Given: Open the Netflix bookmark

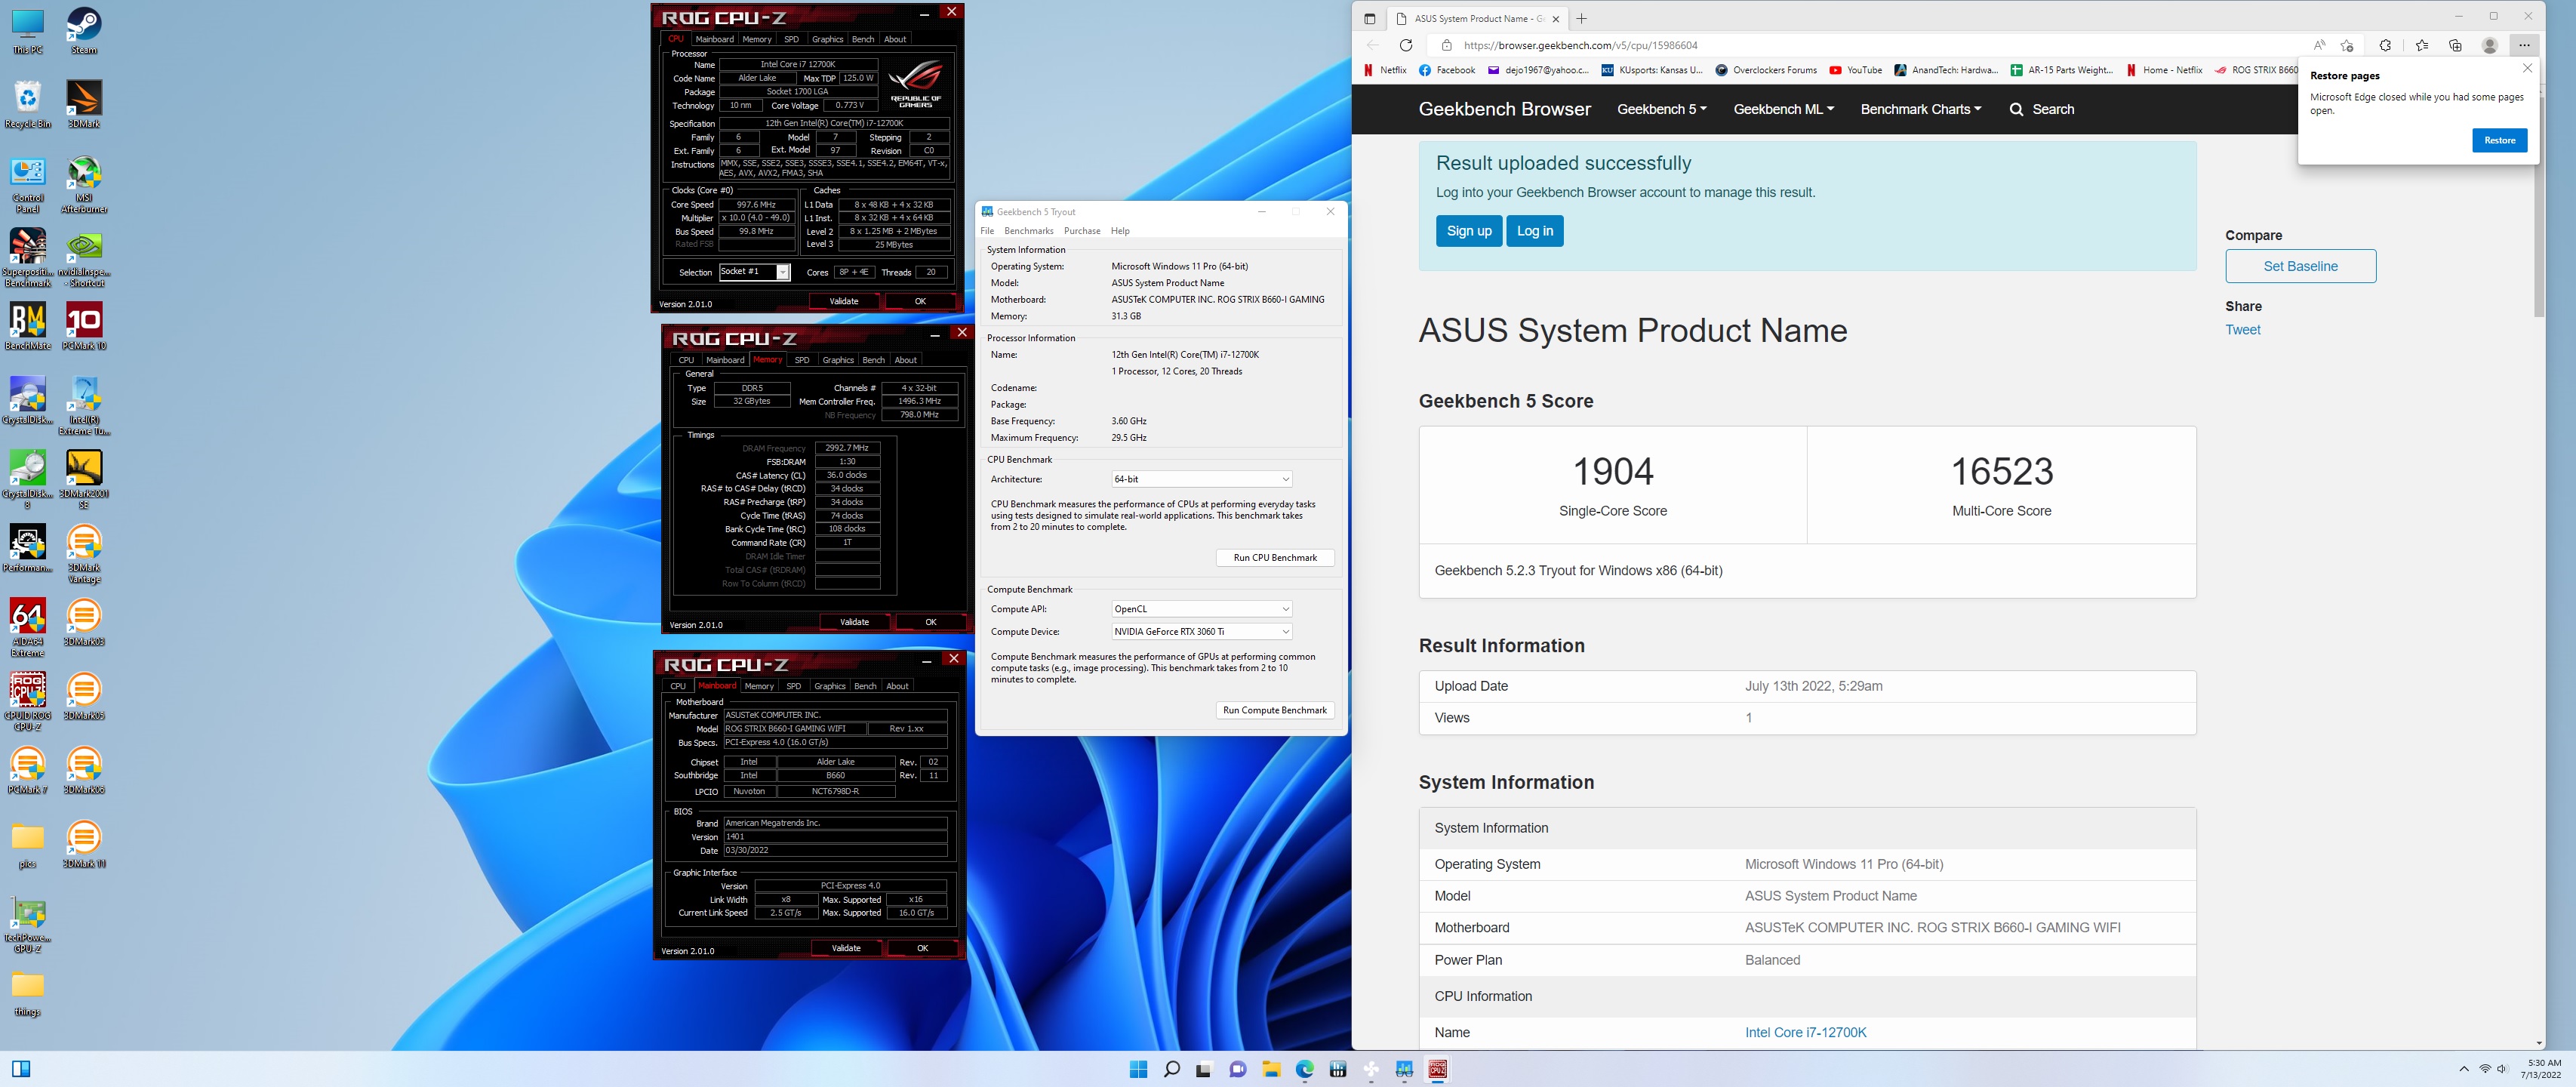Looking at the screenshot, I should [x=1385, y=70].
